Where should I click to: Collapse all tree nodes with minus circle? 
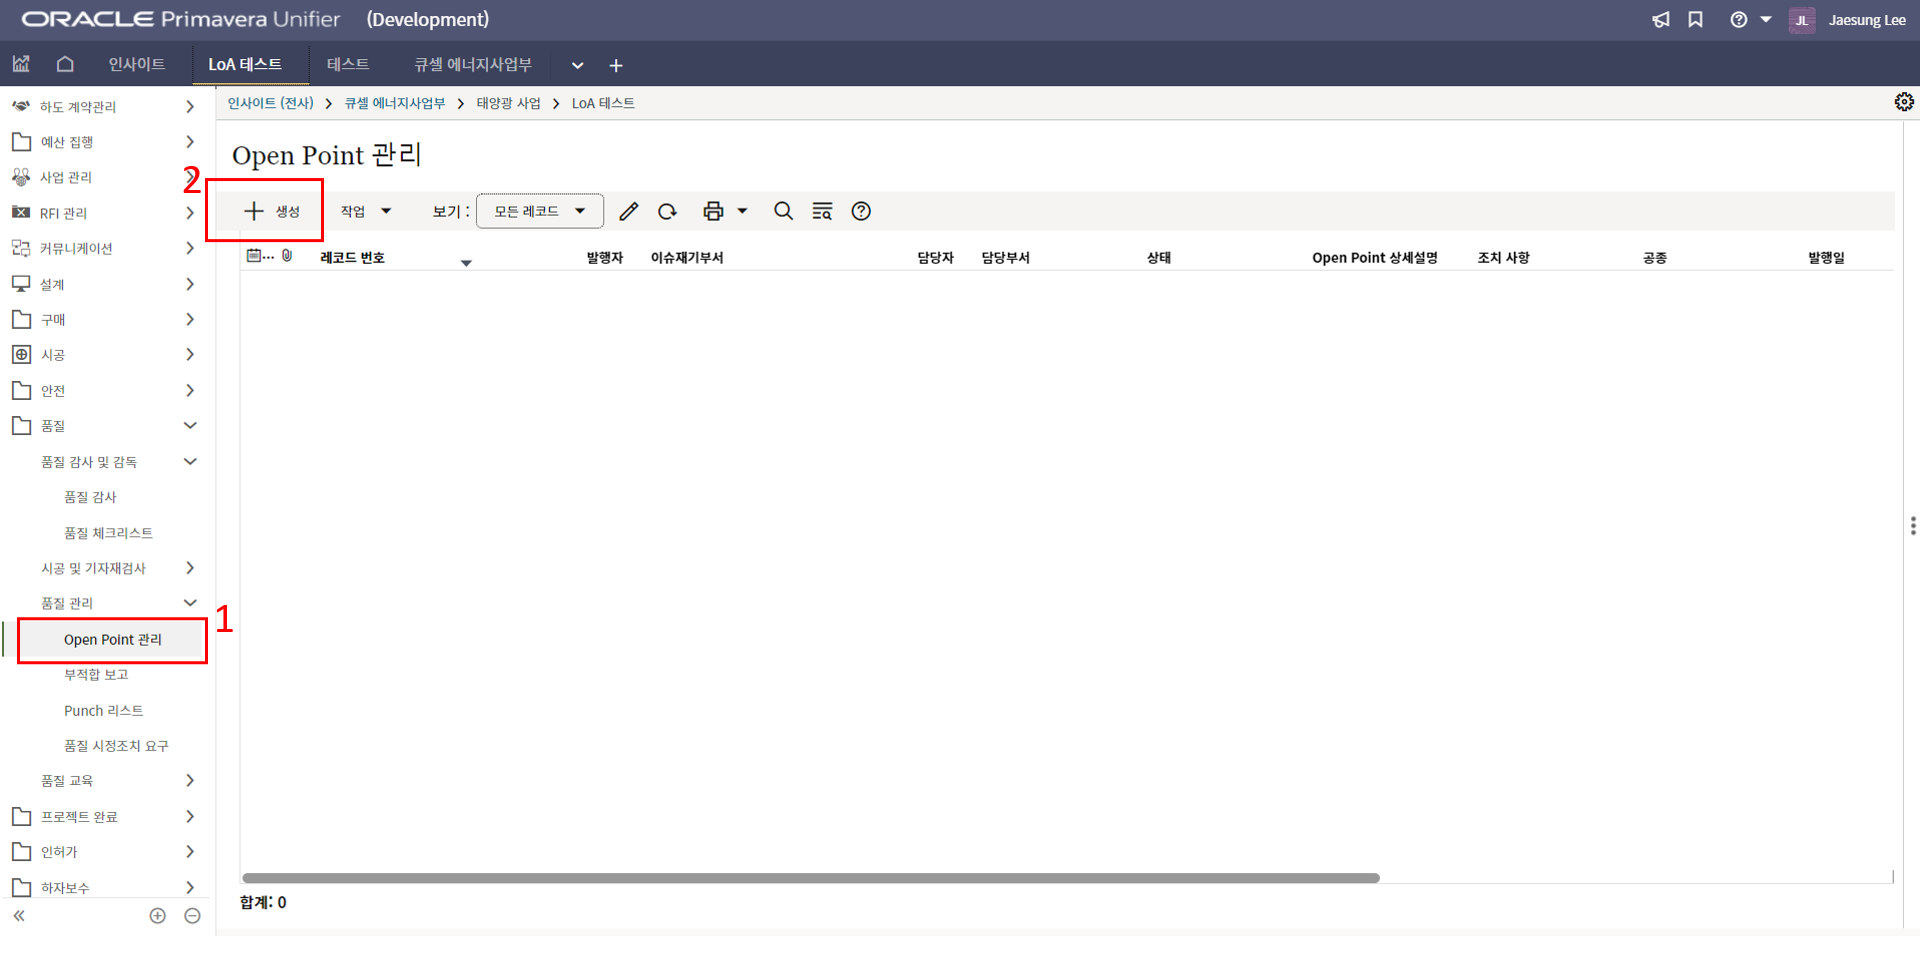coord(193,916)
